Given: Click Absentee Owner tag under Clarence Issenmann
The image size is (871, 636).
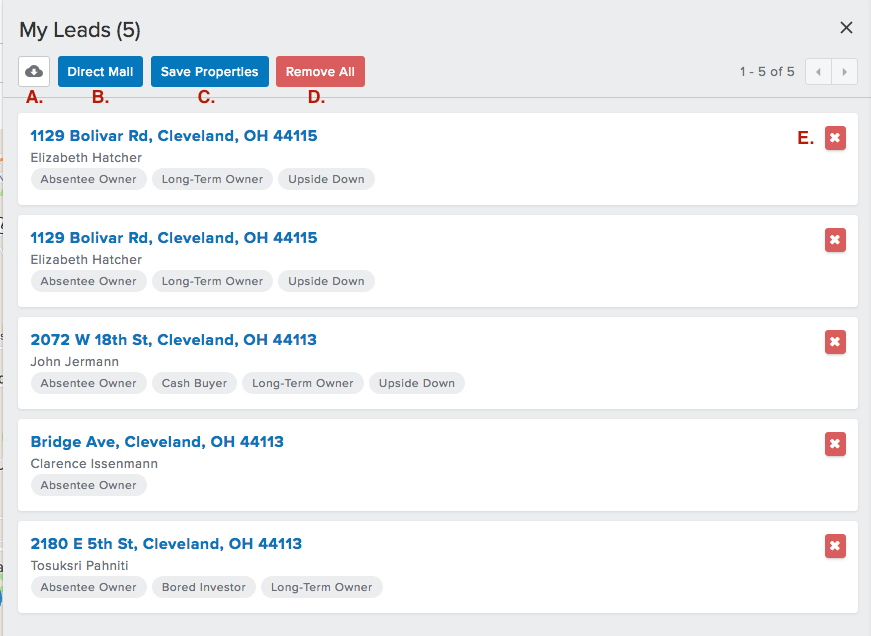Looking at the screenshot, I should coord(88,485).
